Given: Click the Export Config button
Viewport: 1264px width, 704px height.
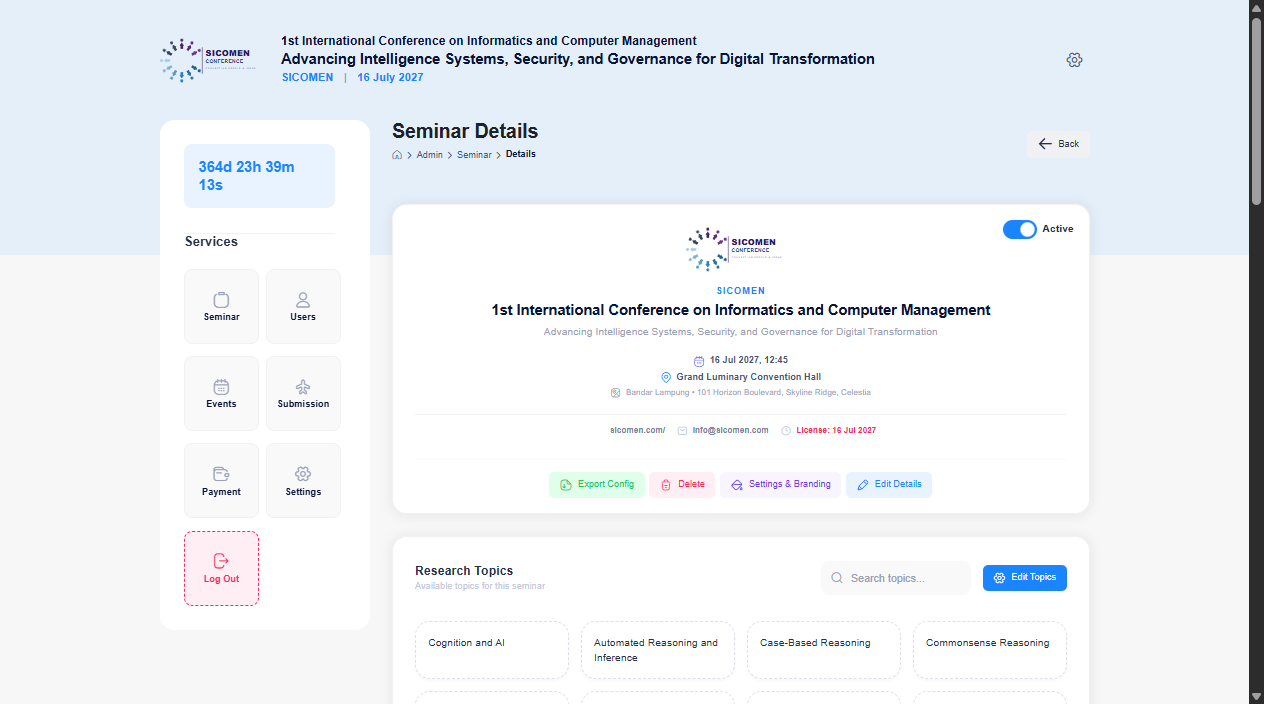Looking at the screenshot, I should click(x=597, y=485).
